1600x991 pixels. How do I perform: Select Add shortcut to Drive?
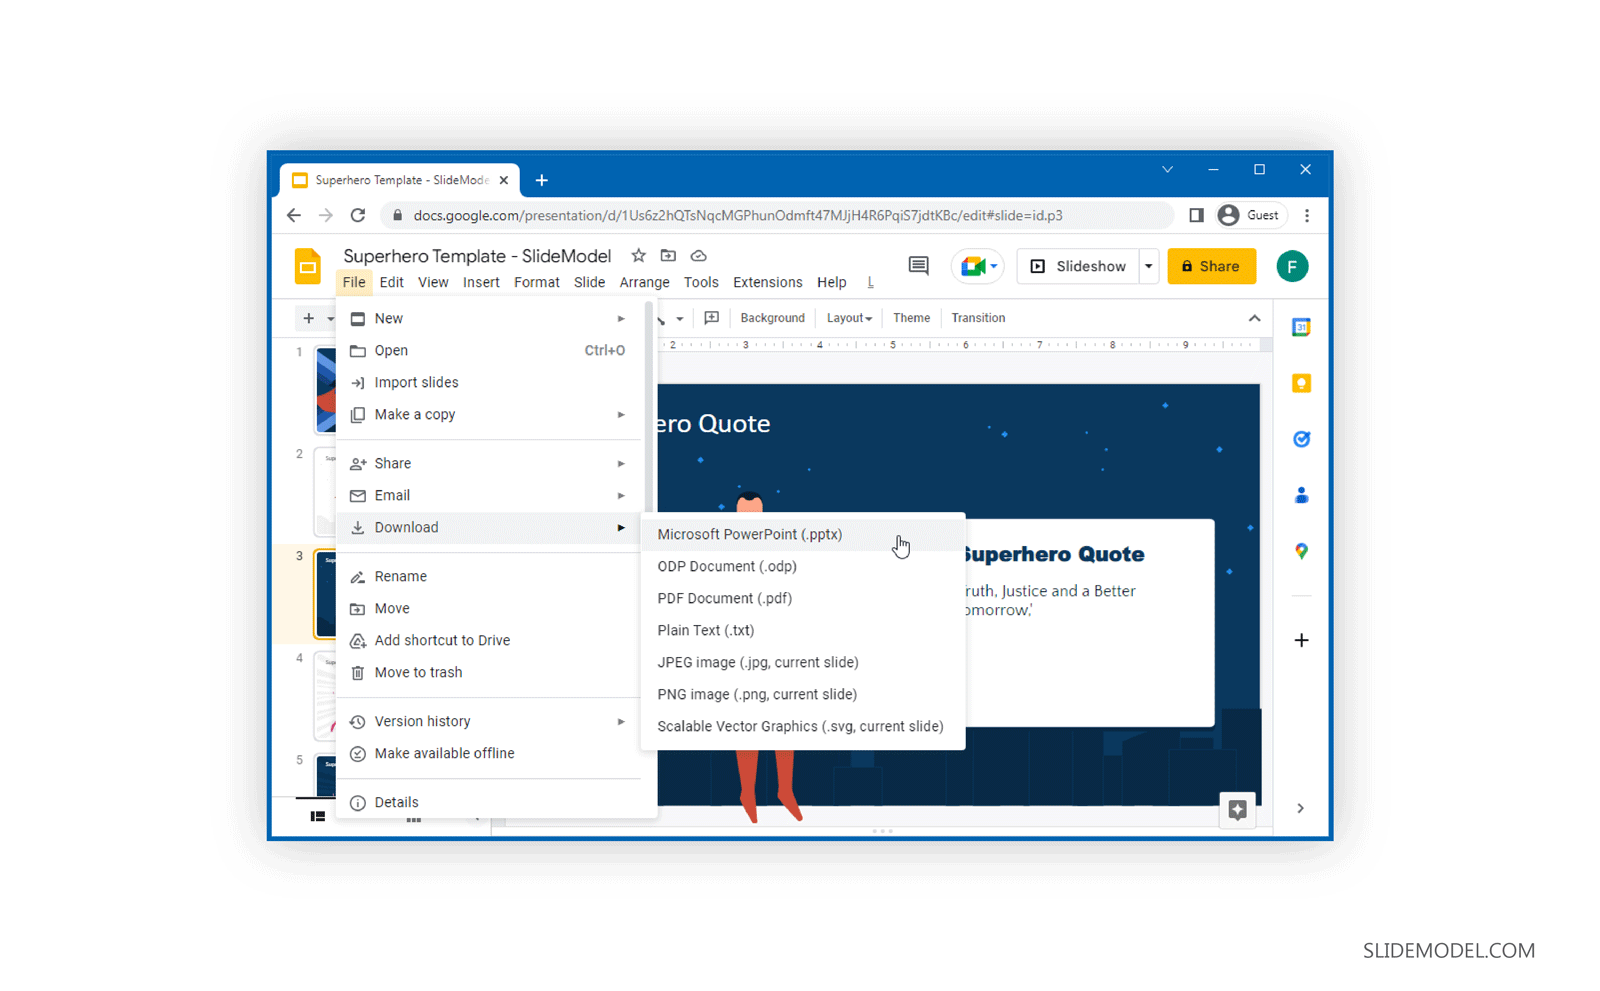[x=490, y=640]
